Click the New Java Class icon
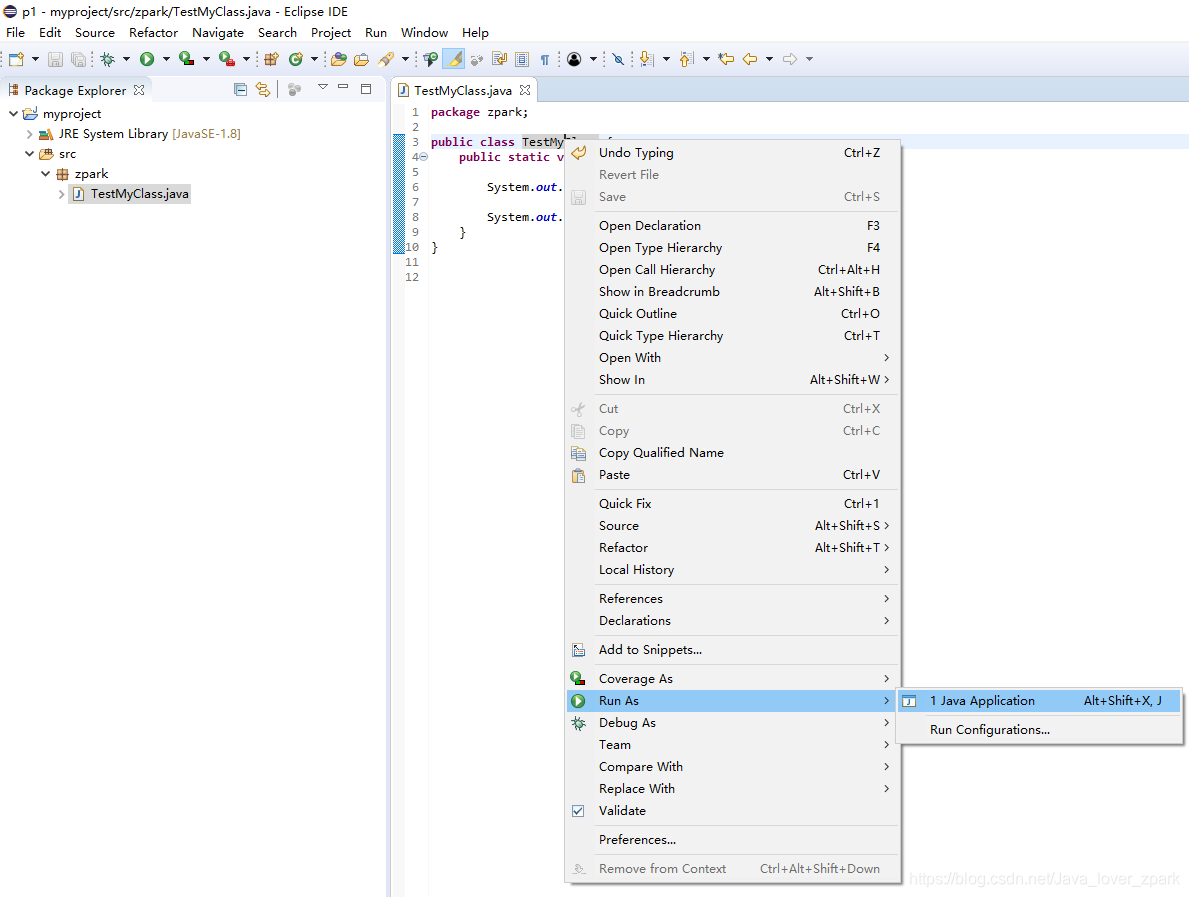1189x897 pixels. tap(296, 59)
